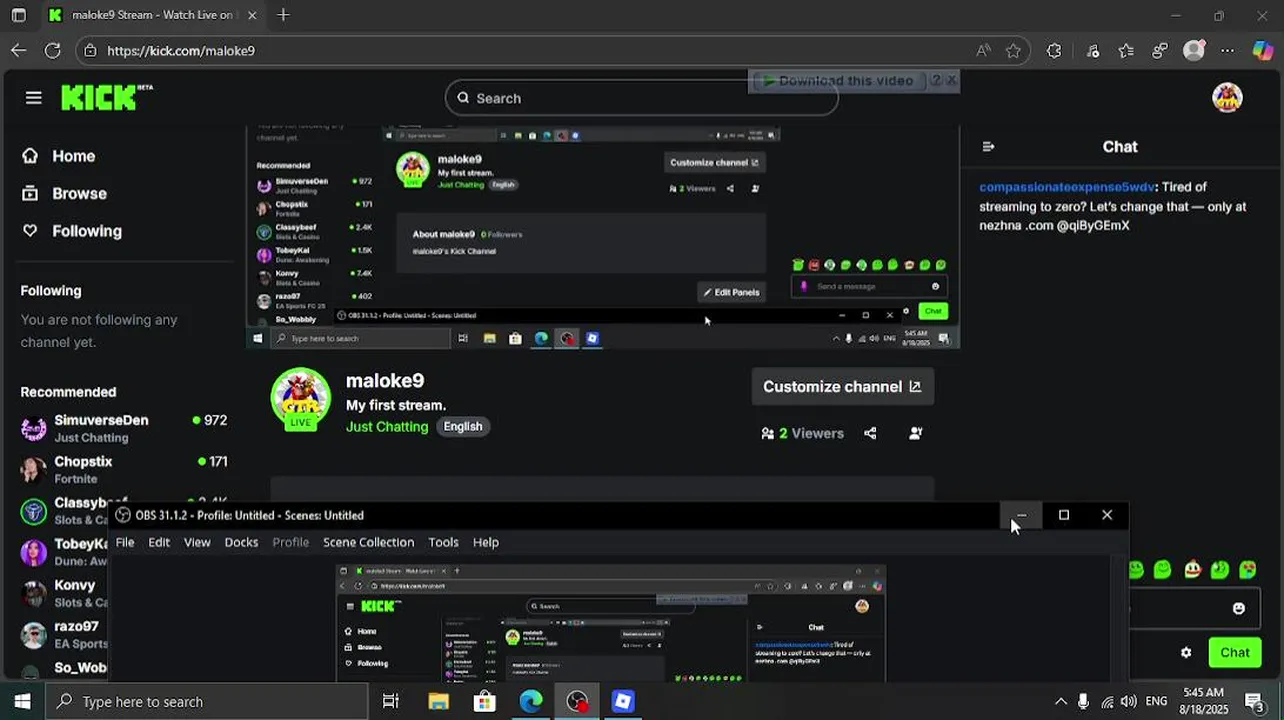
Task: Open Edge extensions puzzle icon
Action: pyautogui.click(x=1054, y=50)
